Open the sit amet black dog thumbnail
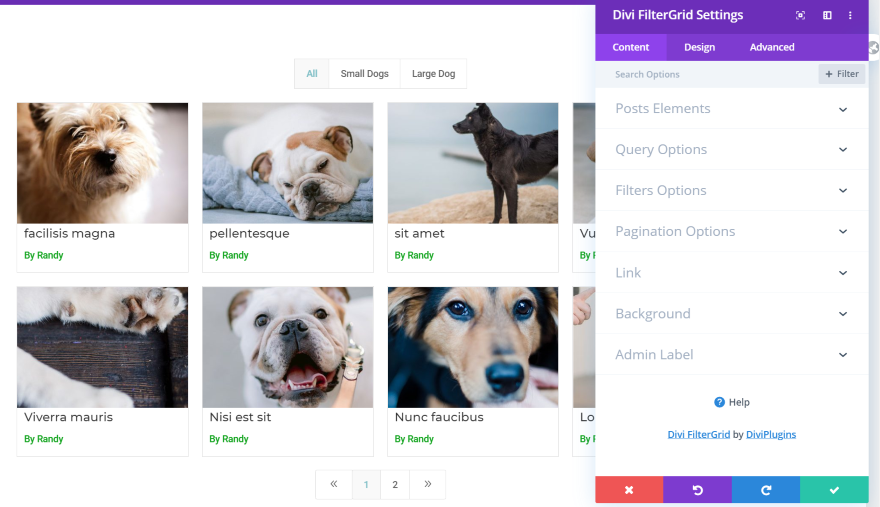This screenshot has height=507, width=880. [473, 163]
